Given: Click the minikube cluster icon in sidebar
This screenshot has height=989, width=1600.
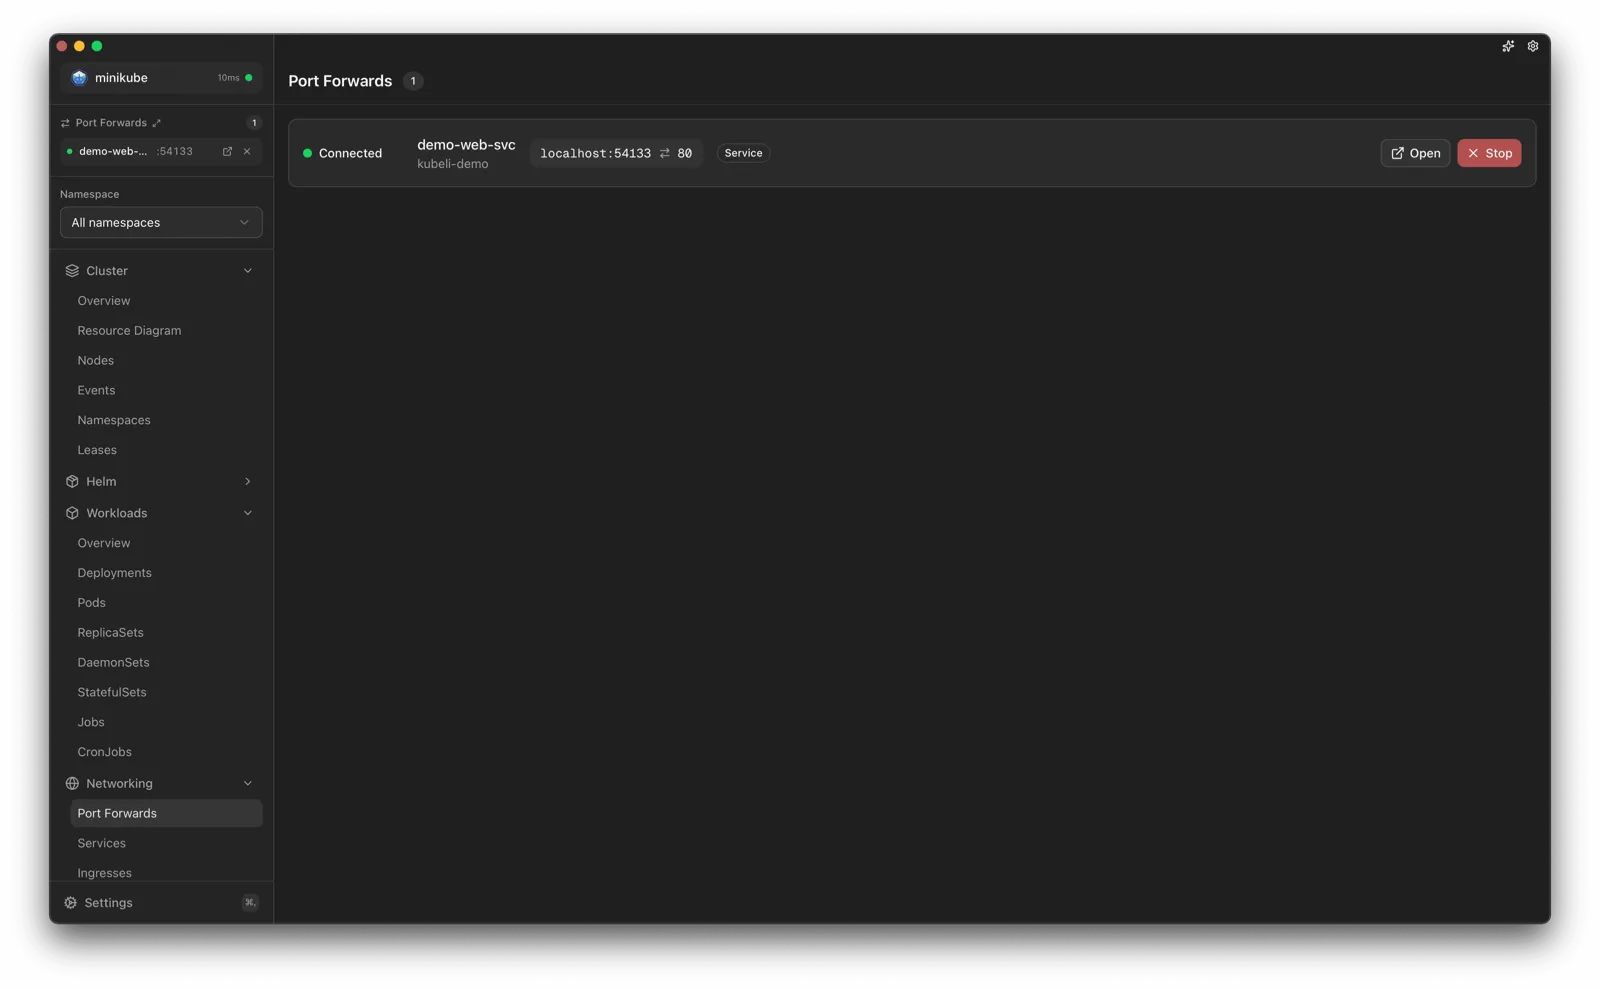Looking at the screenshot, I should tap(79, 77).
